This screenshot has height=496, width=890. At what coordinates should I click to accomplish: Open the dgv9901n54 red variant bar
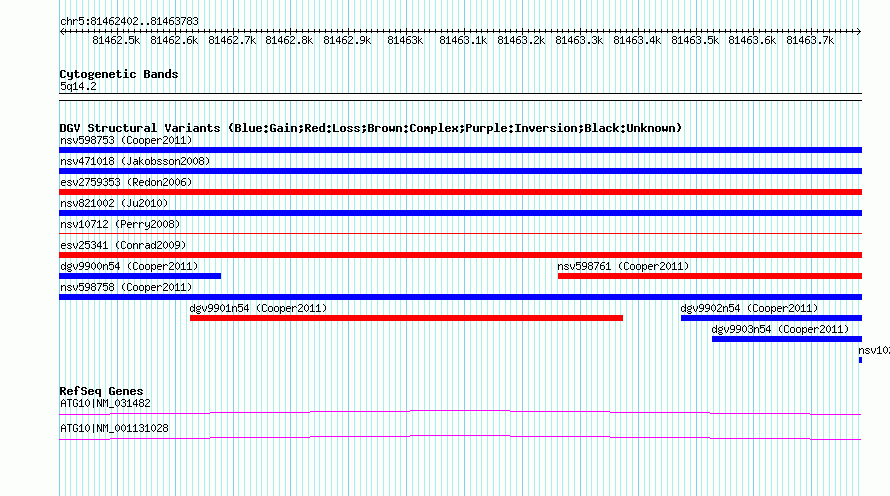pos(406,318)
